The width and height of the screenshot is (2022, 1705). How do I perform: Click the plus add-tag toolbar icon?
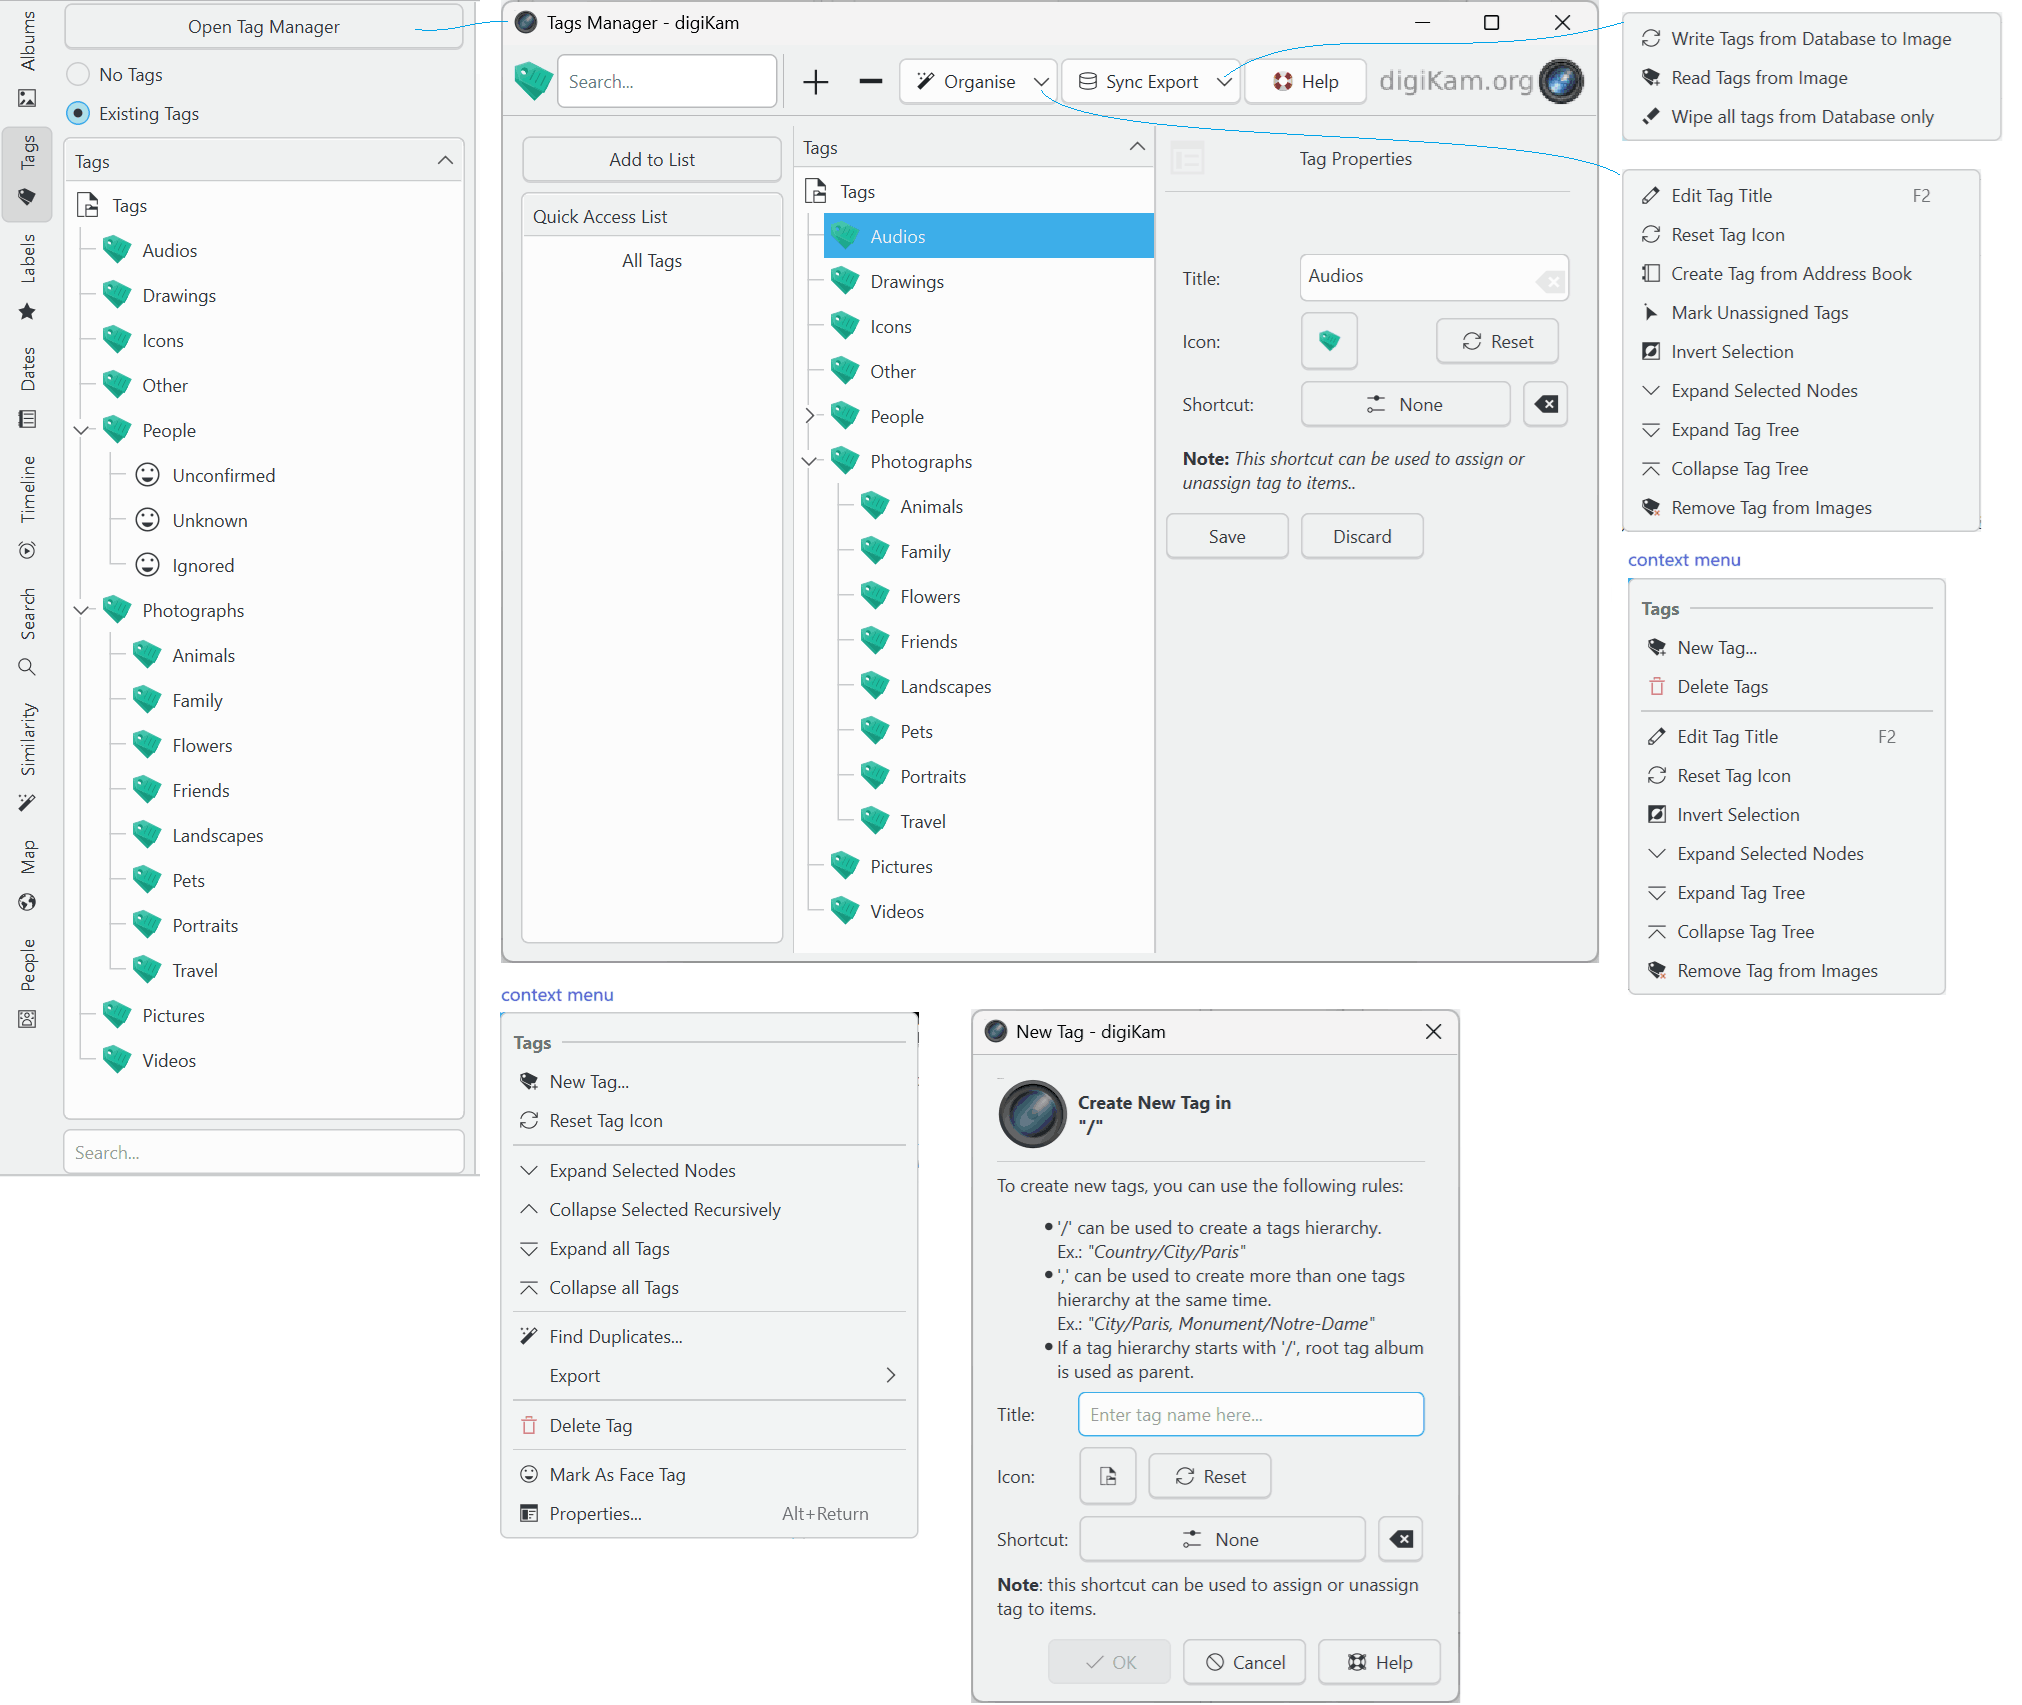pyautogui.click(x=816, y=82)
